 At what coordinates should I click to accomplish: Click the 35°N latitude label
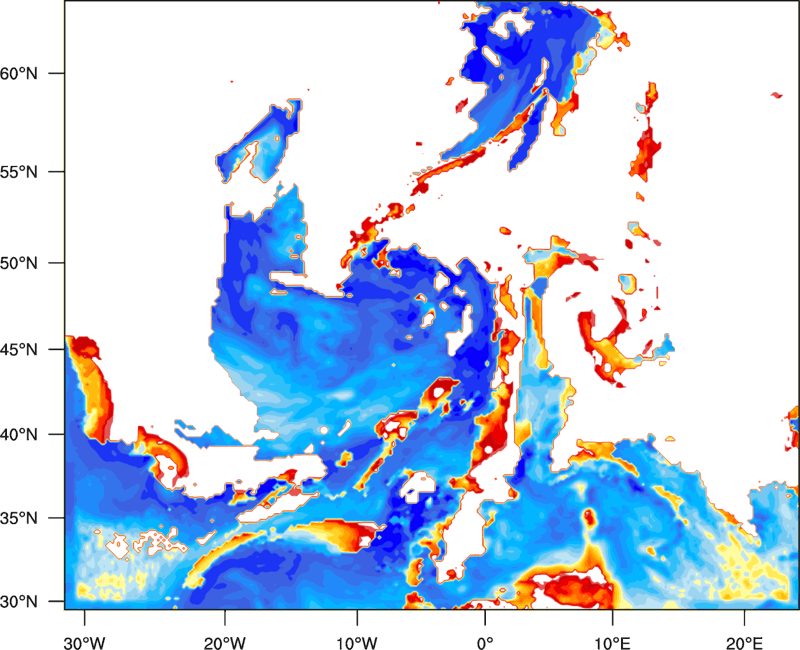19,518
